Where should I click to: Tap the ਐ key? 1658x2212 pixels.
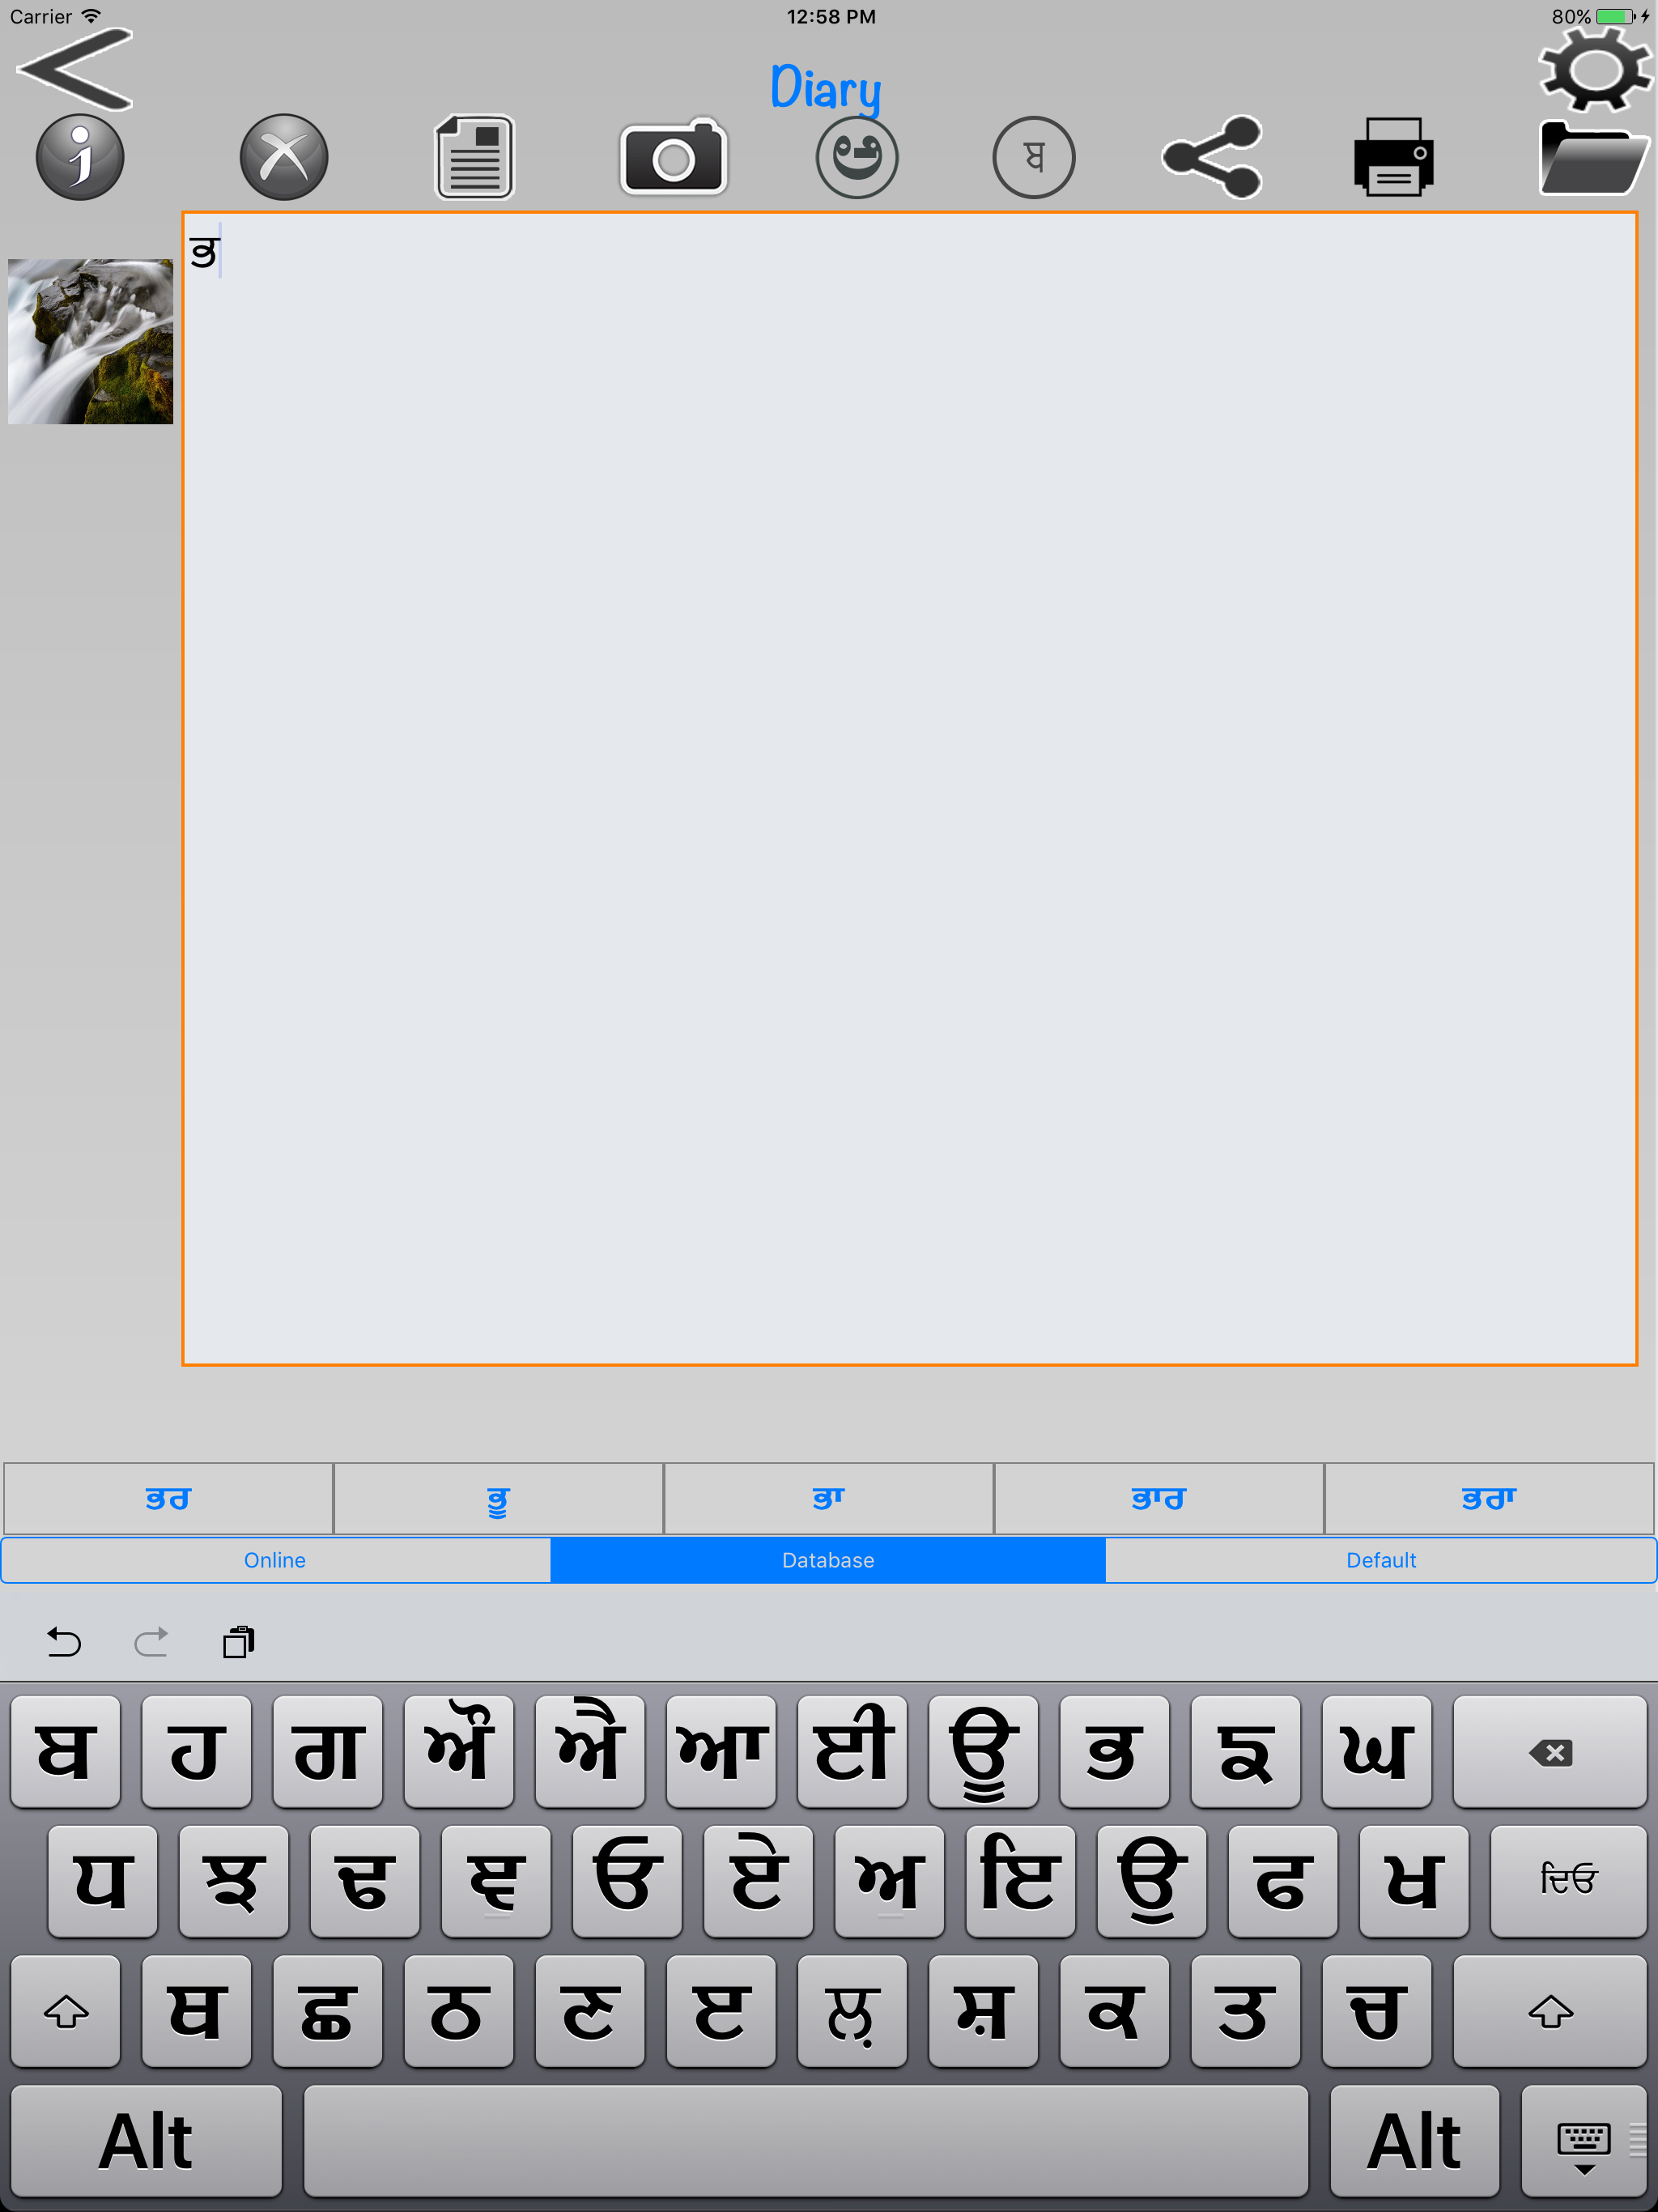click(590, 1752)
